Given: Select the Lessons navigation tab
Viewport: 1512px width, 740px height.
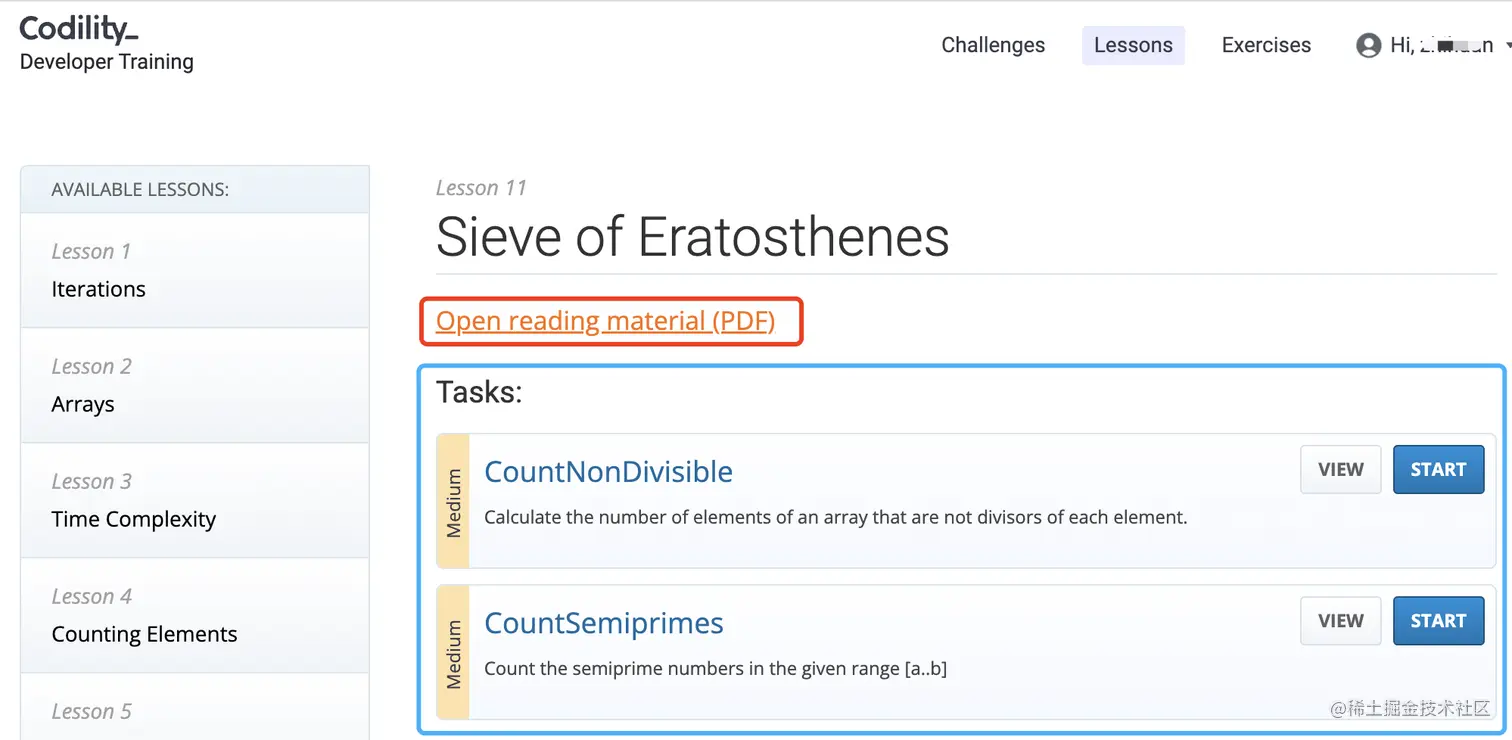Looking at the screenshot, I should (1133, 46).
